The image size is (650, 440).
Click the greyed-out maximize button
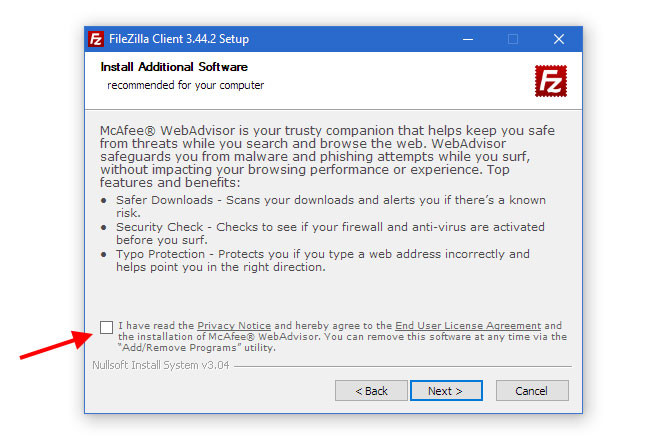(513, 39)
